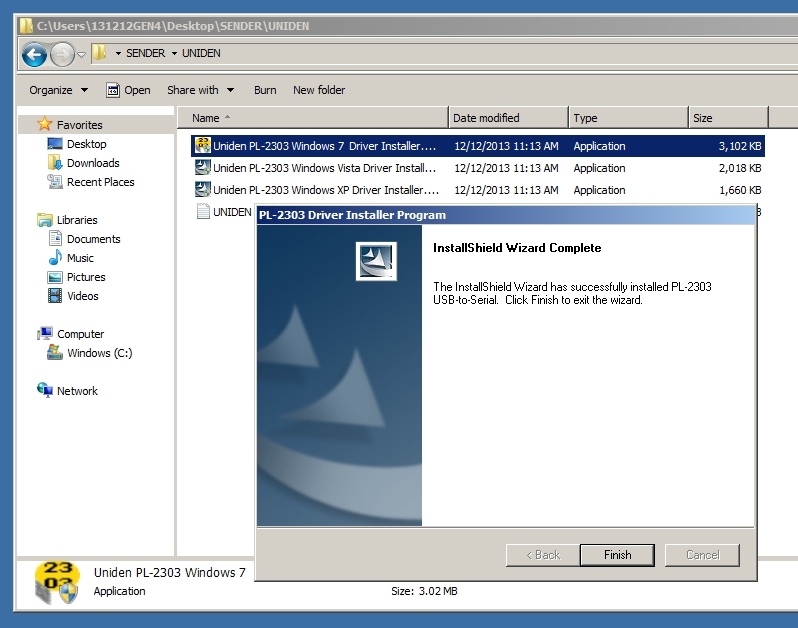Click New folder in the toolbar
Image resolution: width=798 pixels, height=628 pixels.
pyautogui.click(x=319, y=90)
